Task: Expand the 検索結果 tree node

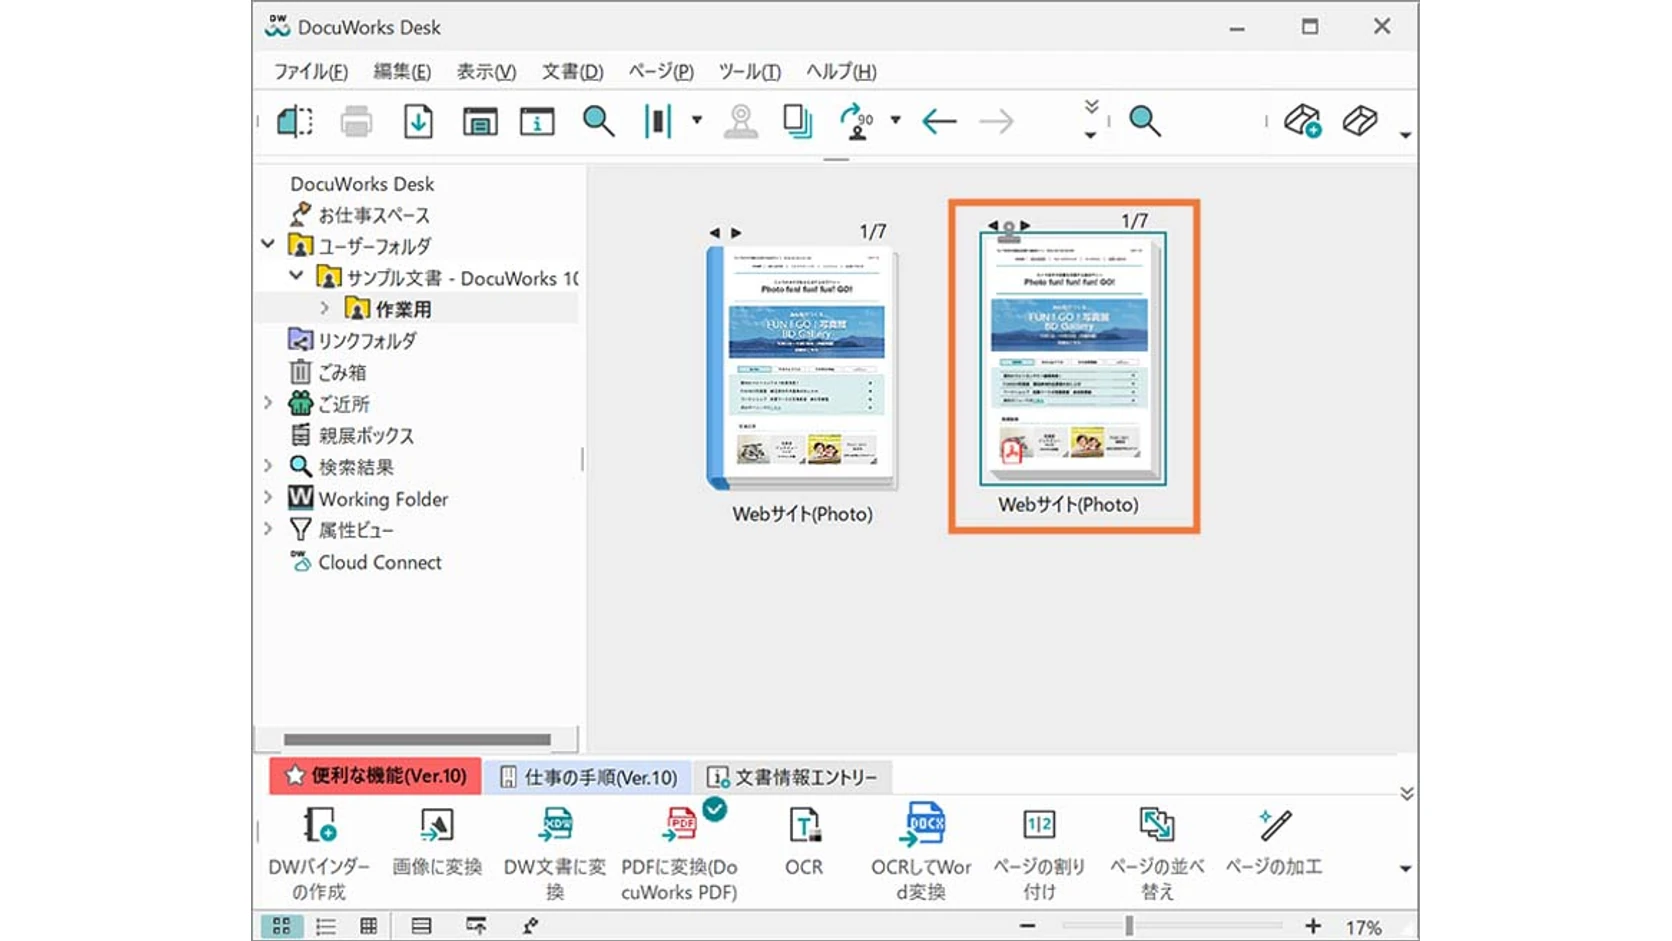Action: tap(268, 466)
